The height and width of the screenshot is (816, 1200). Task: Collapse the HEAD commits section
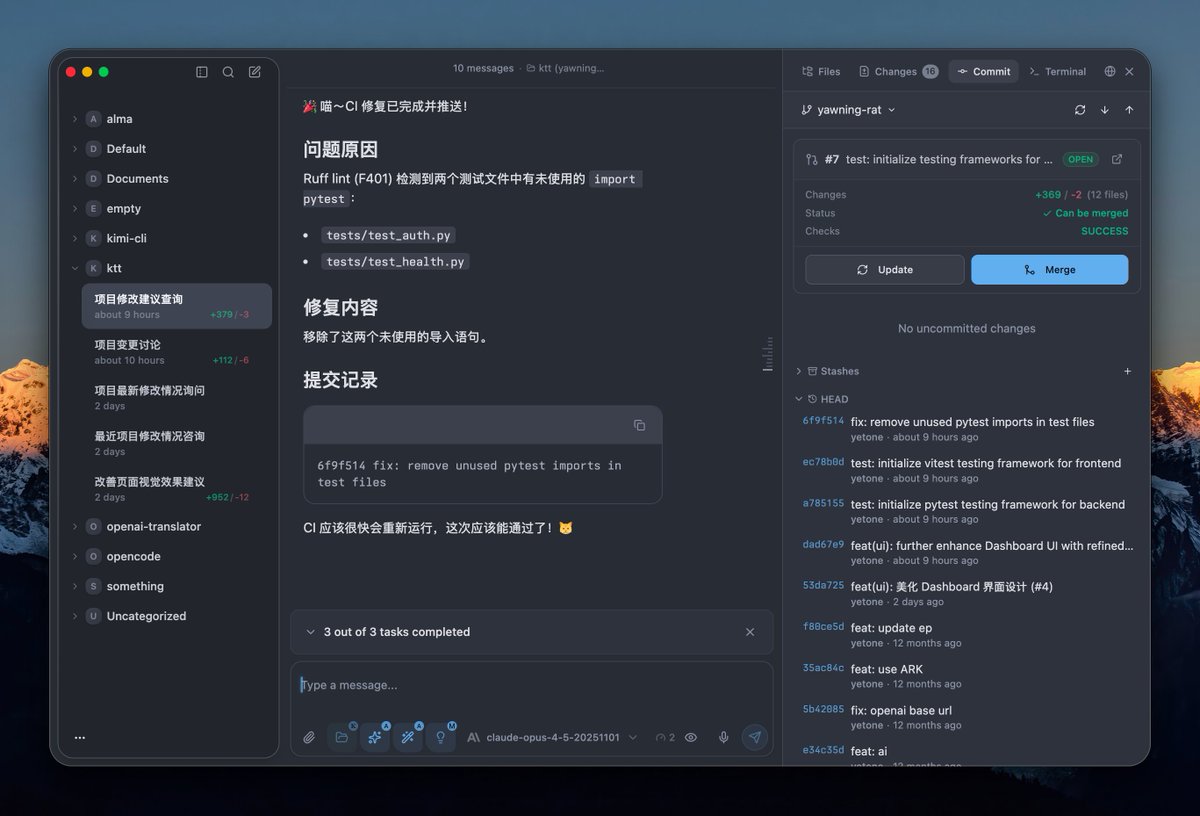click(821, 399)
